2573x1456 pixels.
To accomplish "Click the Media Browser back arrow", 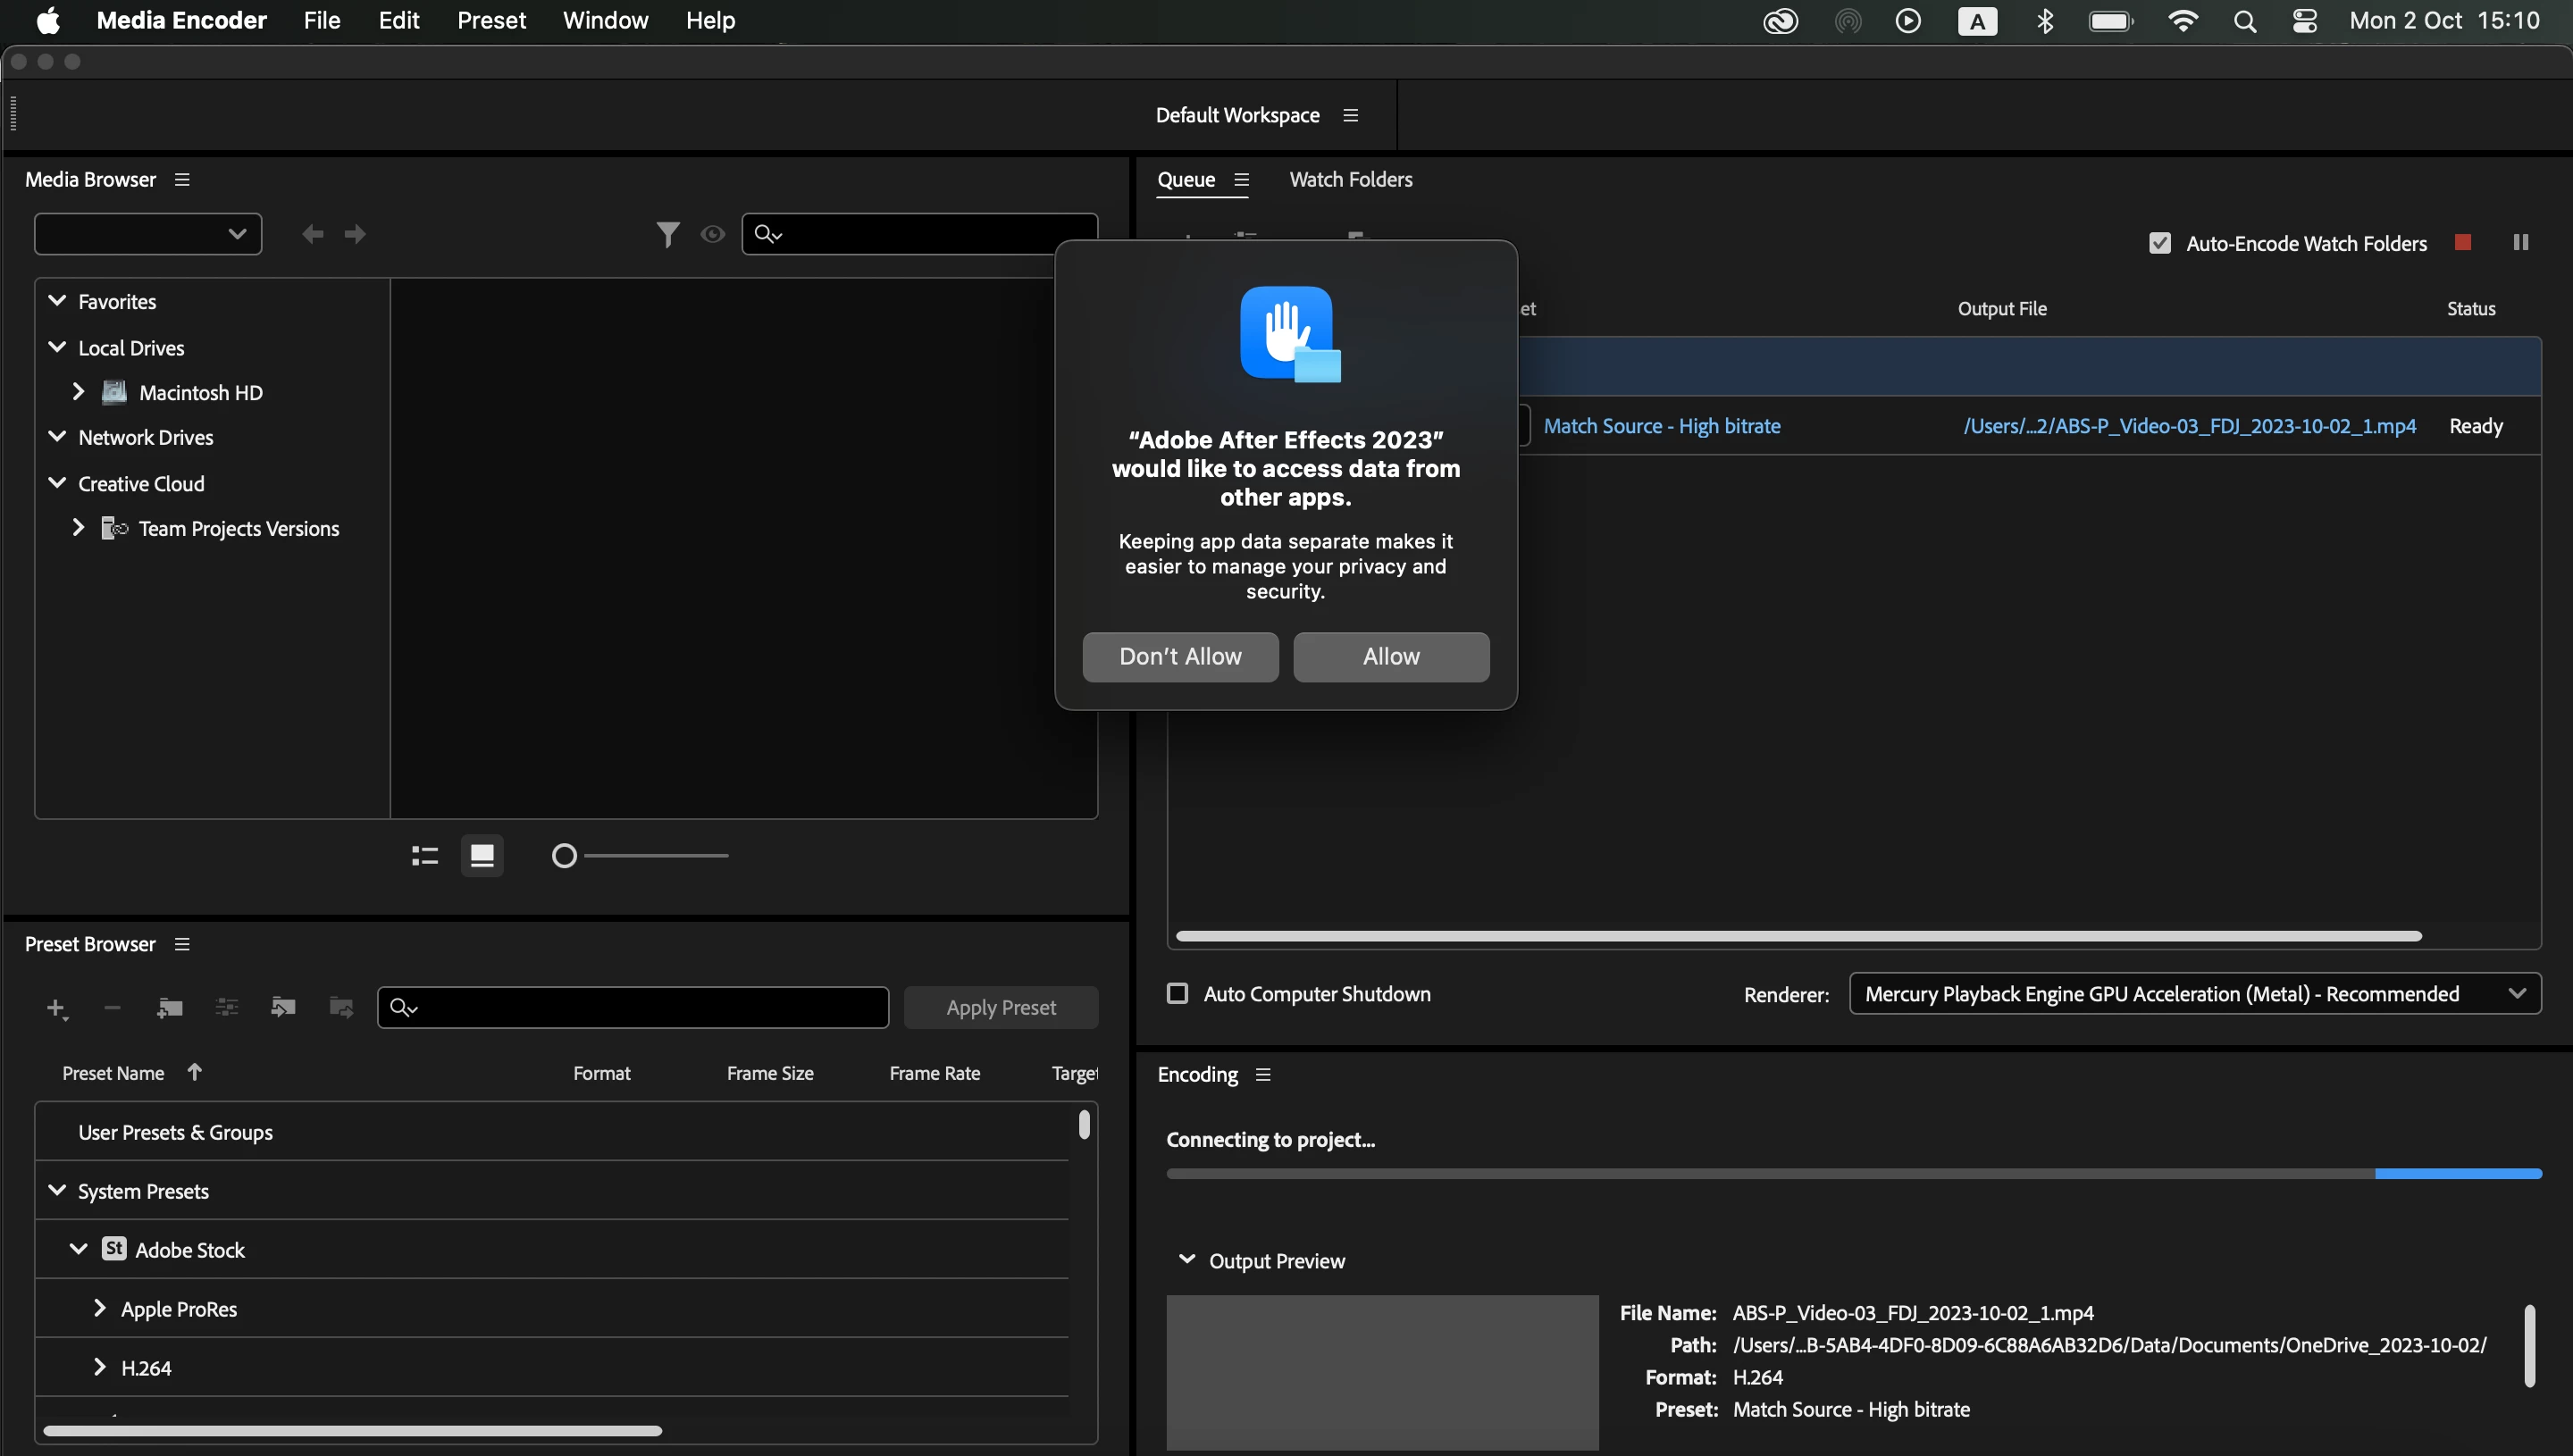I will [312, 234].
